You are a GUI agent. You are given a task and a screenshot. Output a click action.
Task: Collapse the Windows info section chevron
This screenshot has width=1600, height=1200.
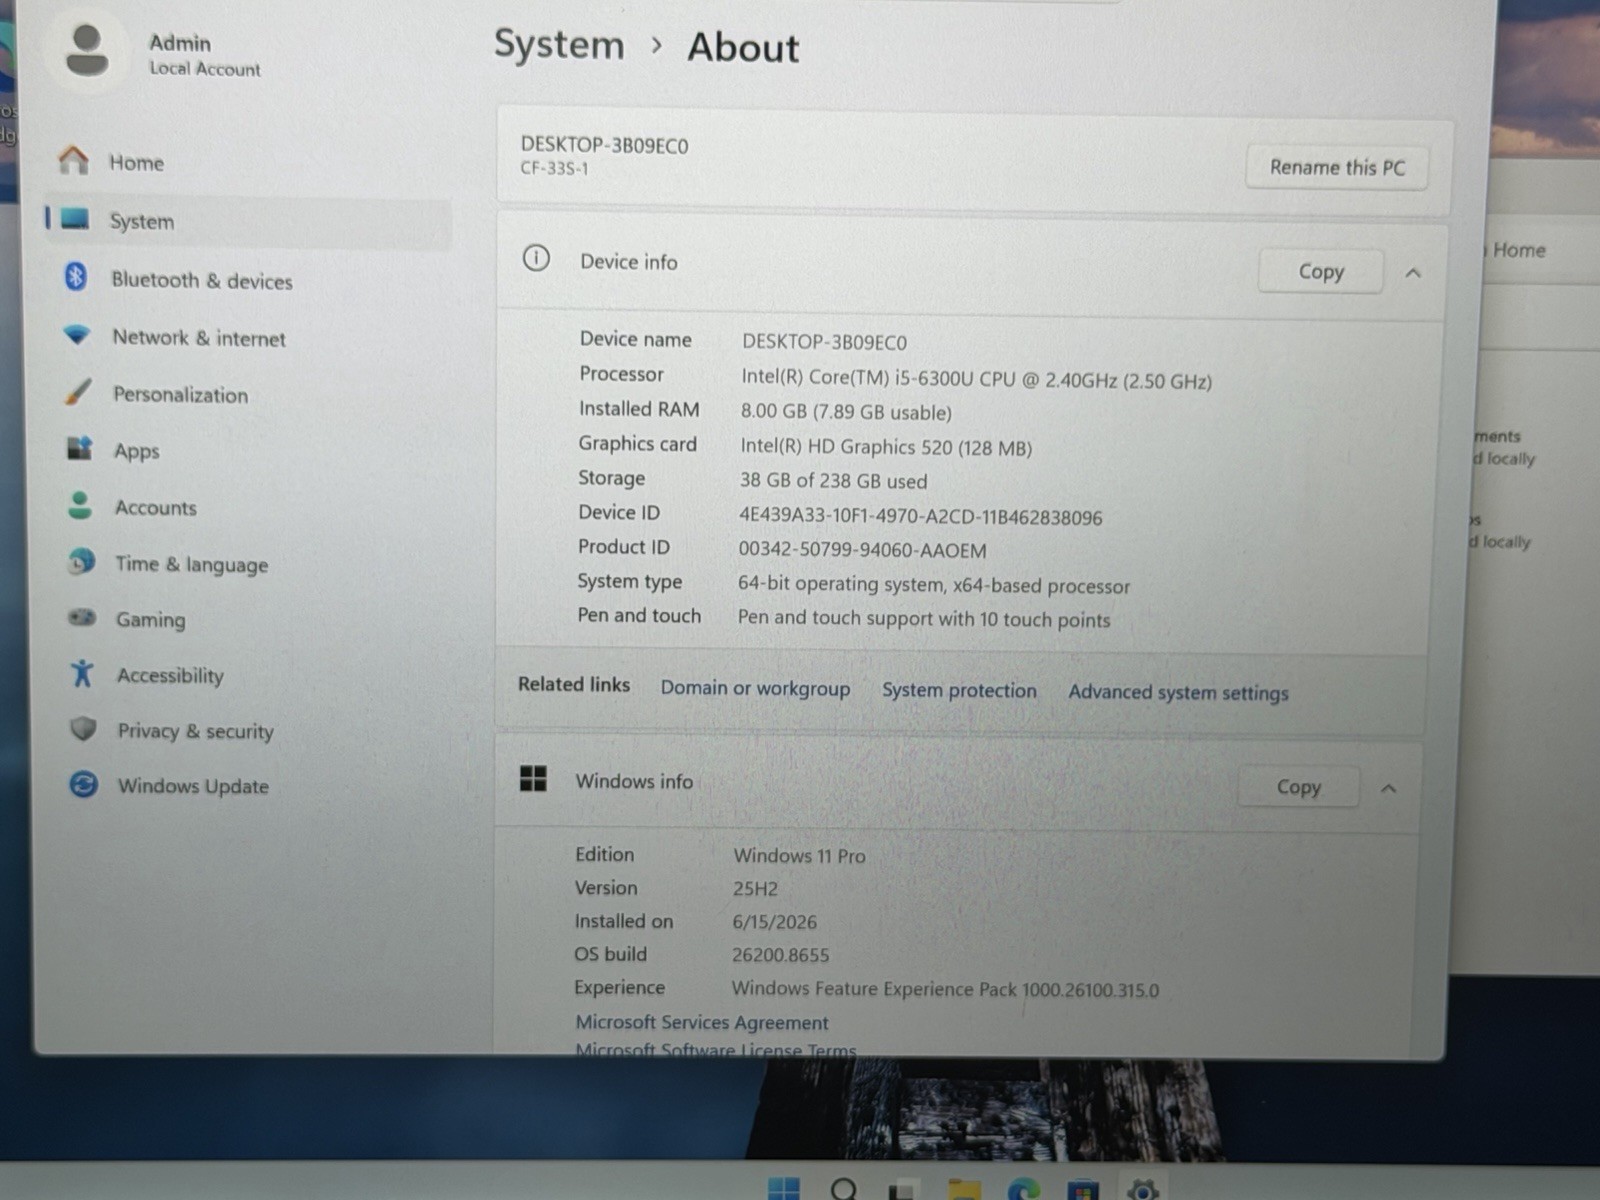[1388, 789]
